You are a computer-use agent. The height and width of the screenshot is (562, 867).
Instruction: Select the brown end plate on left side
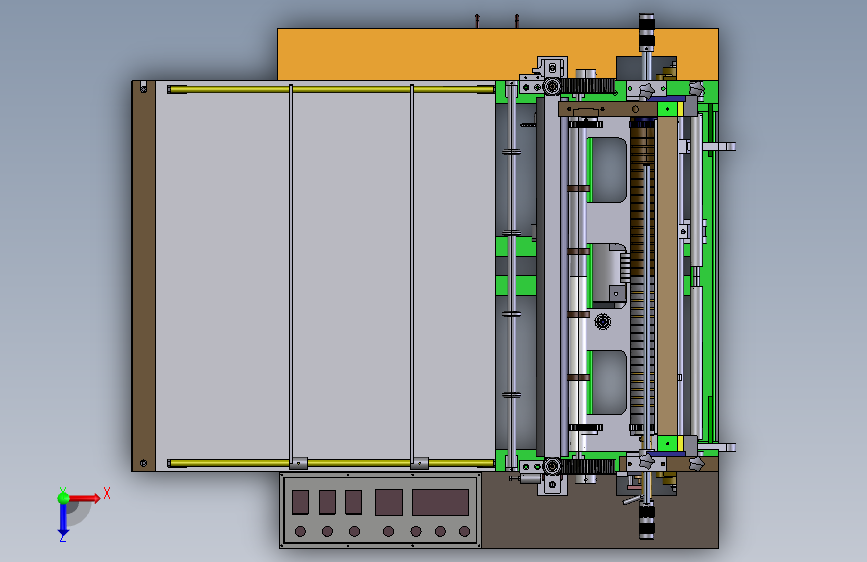coord(144,276)
